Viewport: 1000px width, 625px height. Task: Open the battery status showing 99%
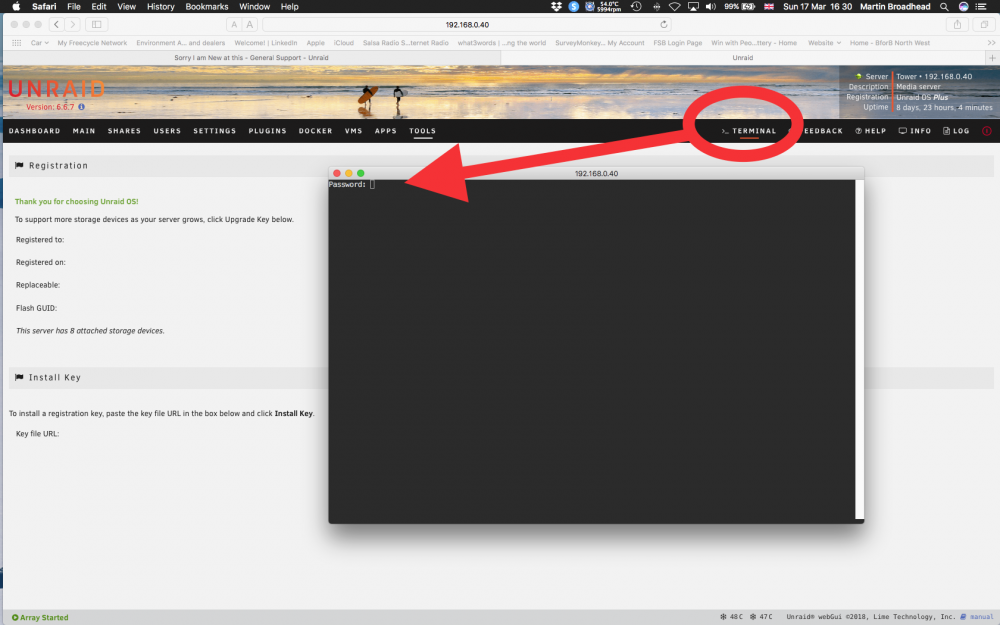(740, 6)
